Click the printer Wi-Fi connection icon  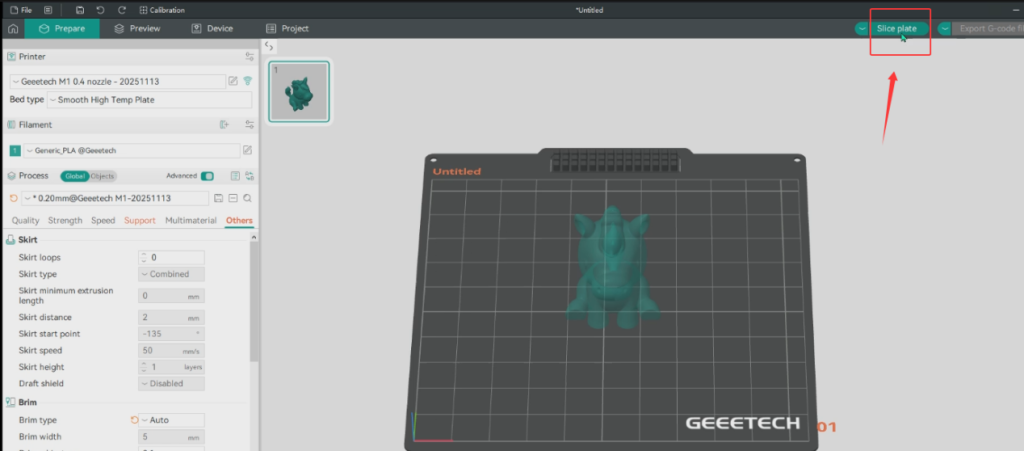pyautogui.click(x=248, y=81)
